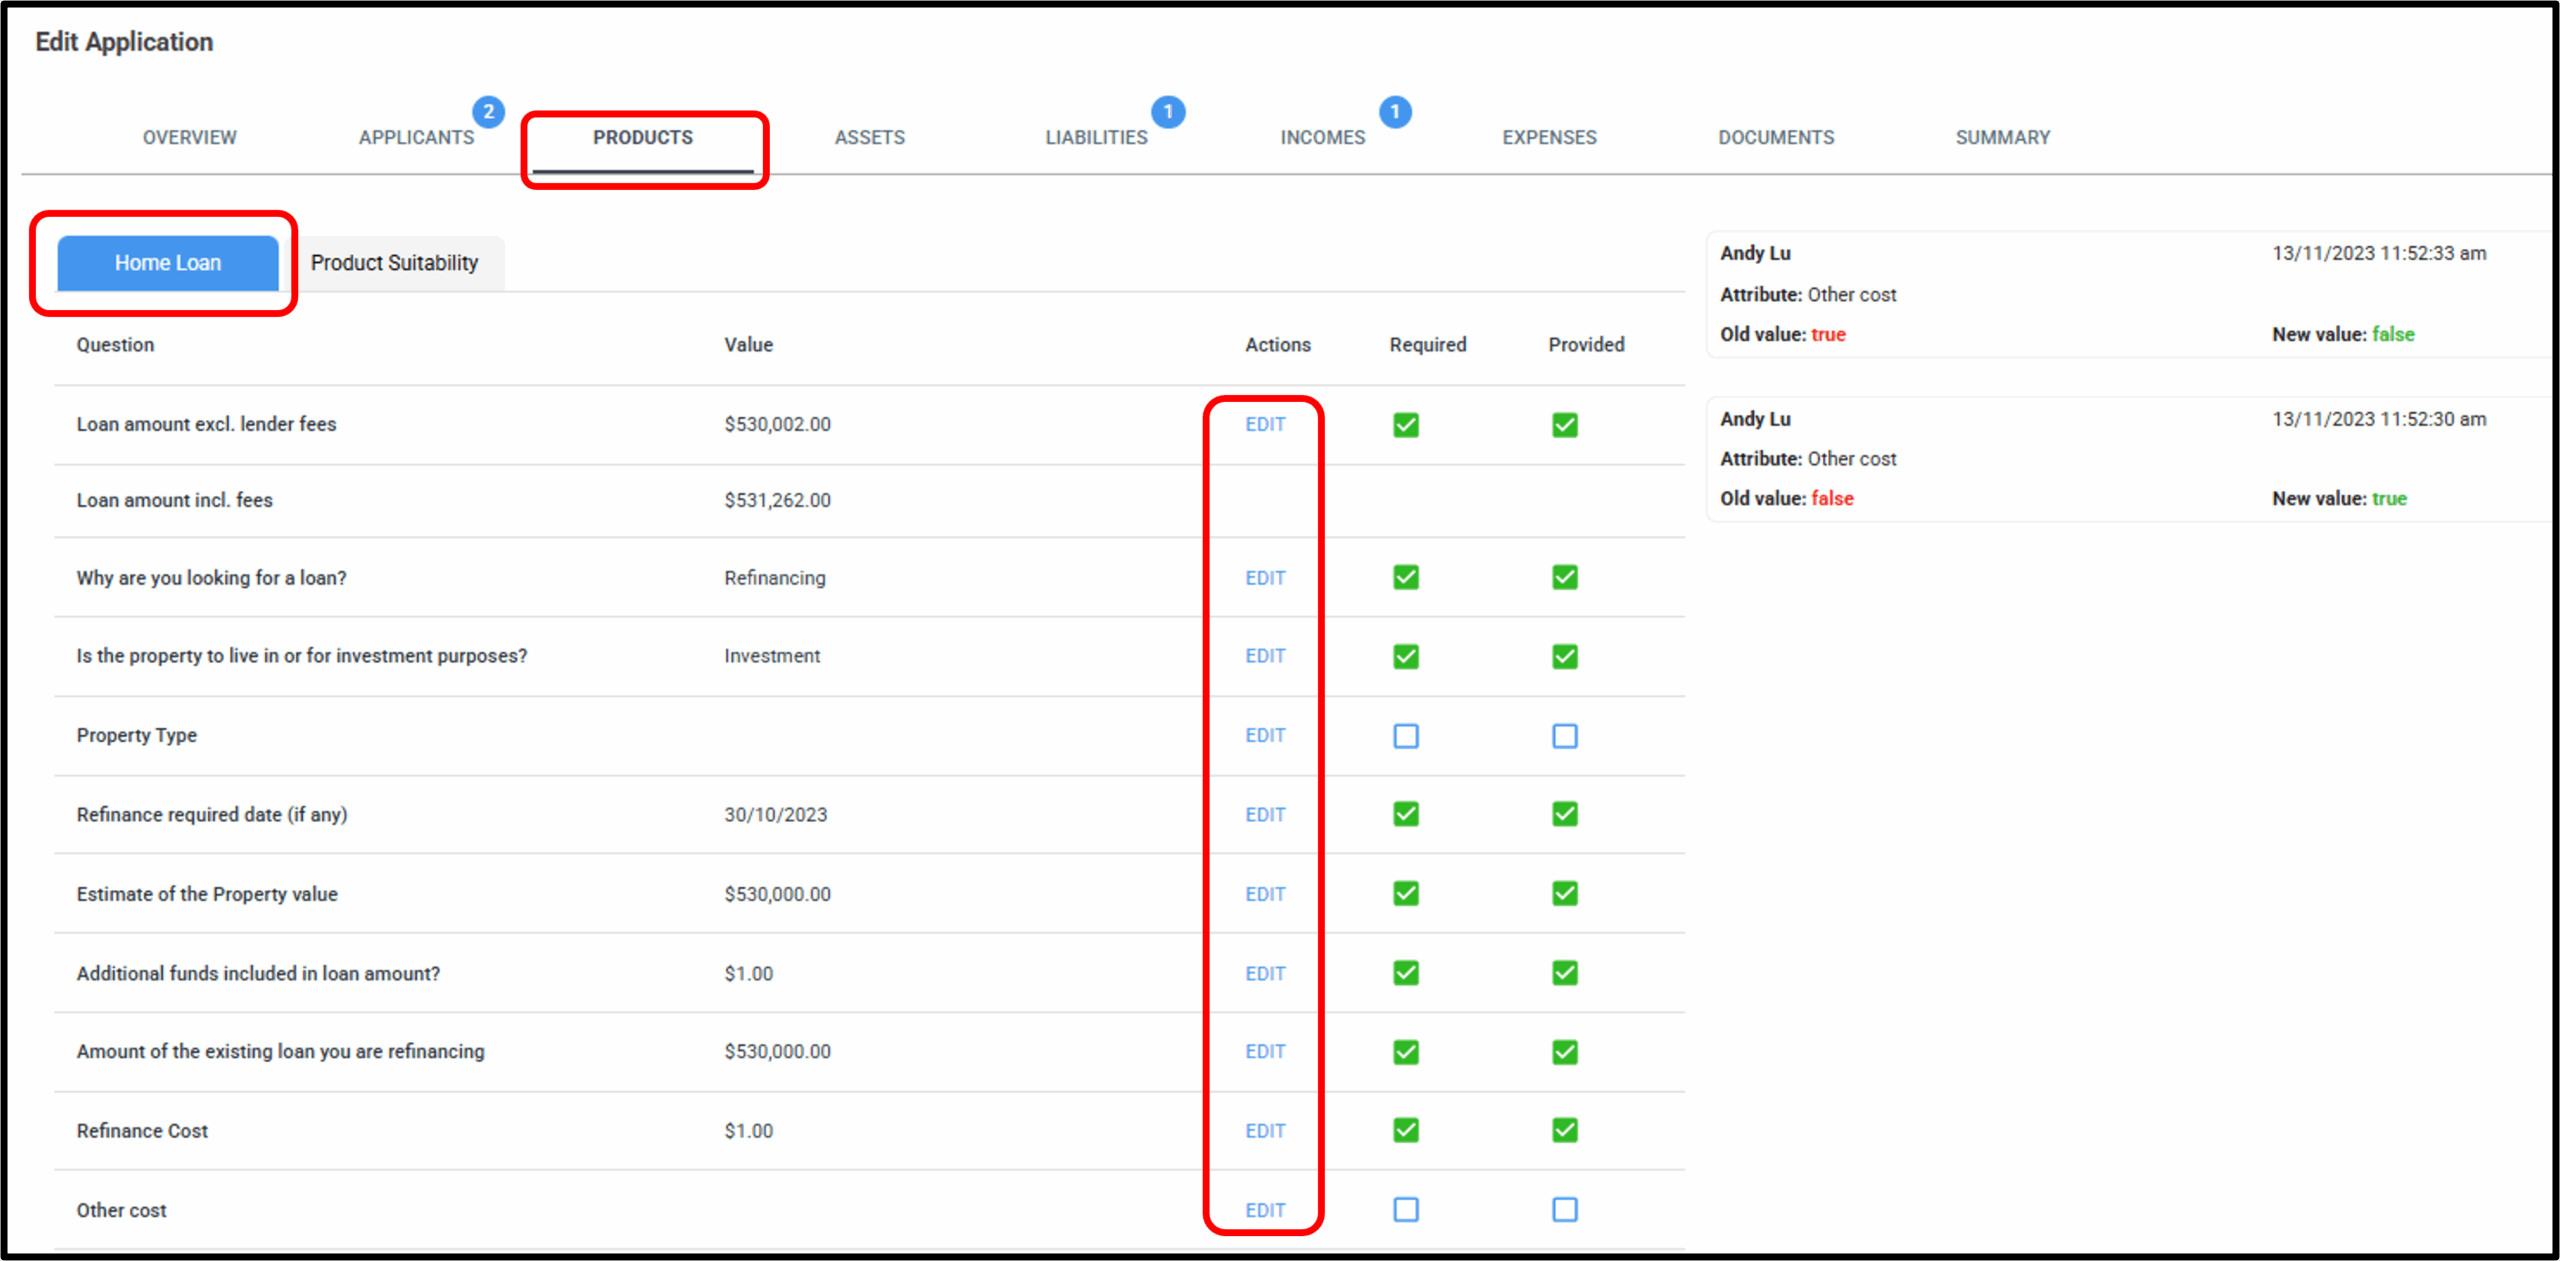The image size is (2560, 1261).
Task: Click the Liabilities notification badge
Action: [1167, 112]
